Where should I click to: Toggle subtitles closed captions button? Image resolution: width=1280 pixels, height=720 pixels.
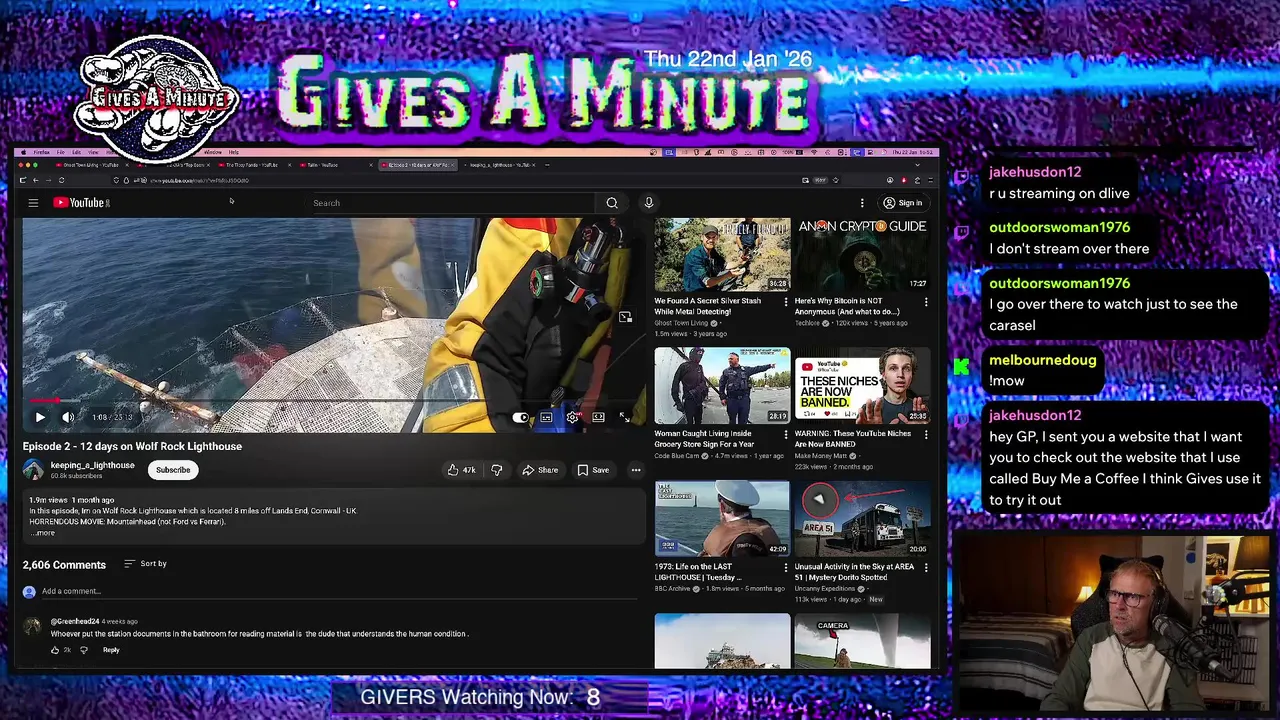[546, 417]
